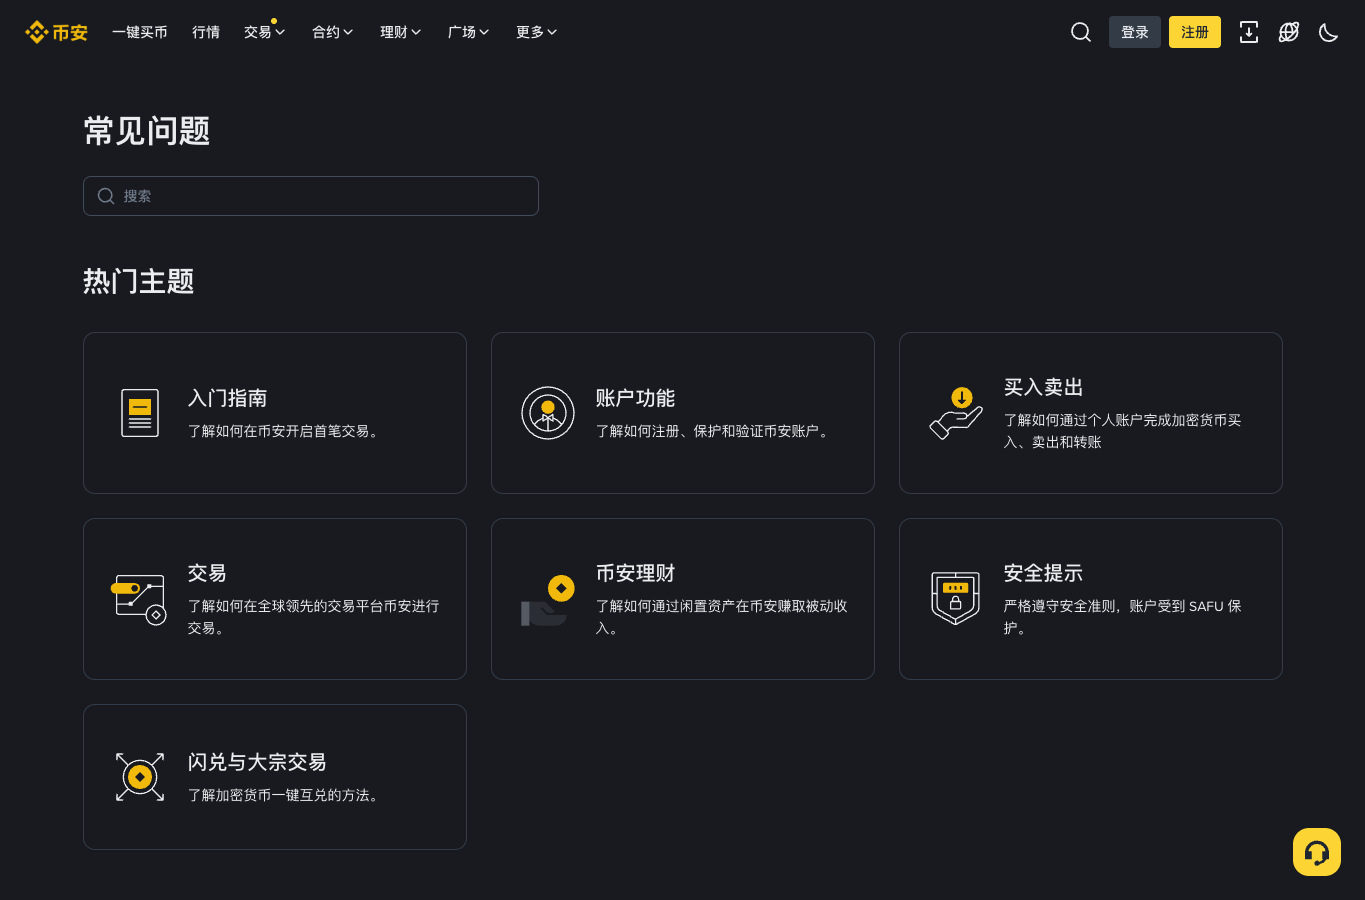Click the download app icon in header
Viewport: 1365px width, 900px height.
tap(1249, 32)
